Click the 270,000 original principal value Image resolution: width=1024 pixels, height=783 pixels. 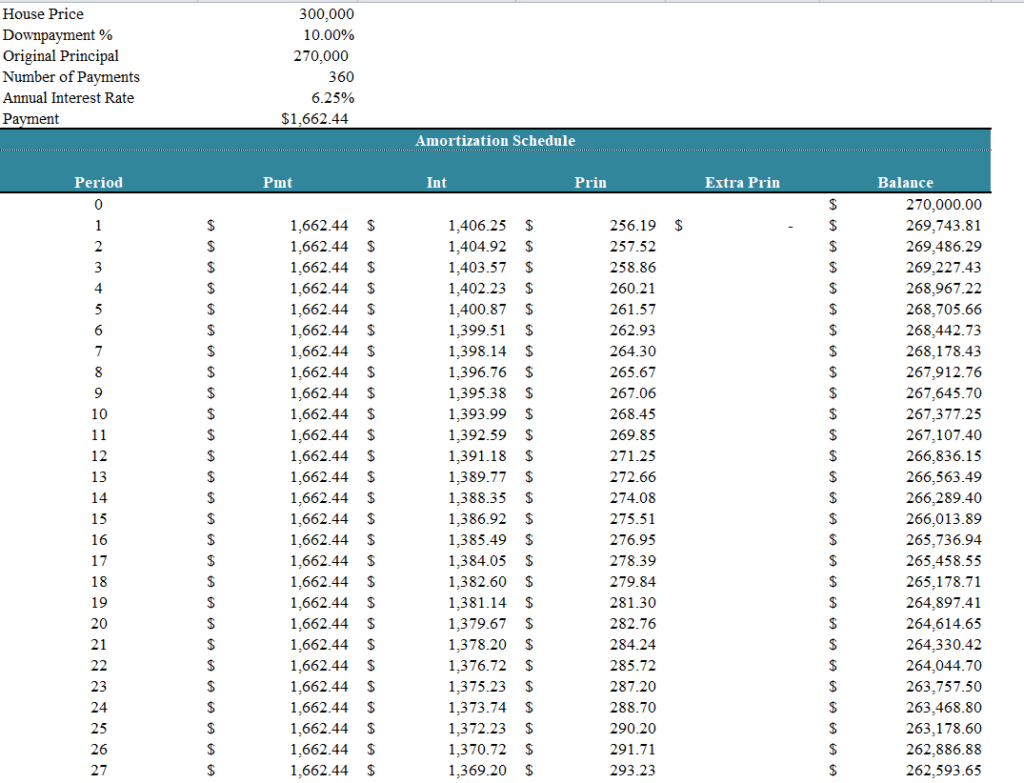(x=321, y=56)
